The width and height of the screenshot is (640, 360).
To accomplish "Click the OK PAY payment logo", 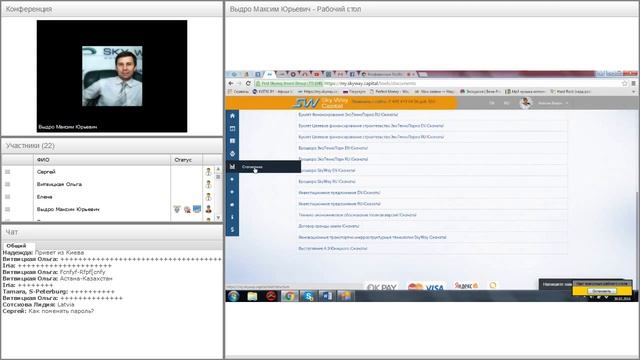I will coord(382,287).
